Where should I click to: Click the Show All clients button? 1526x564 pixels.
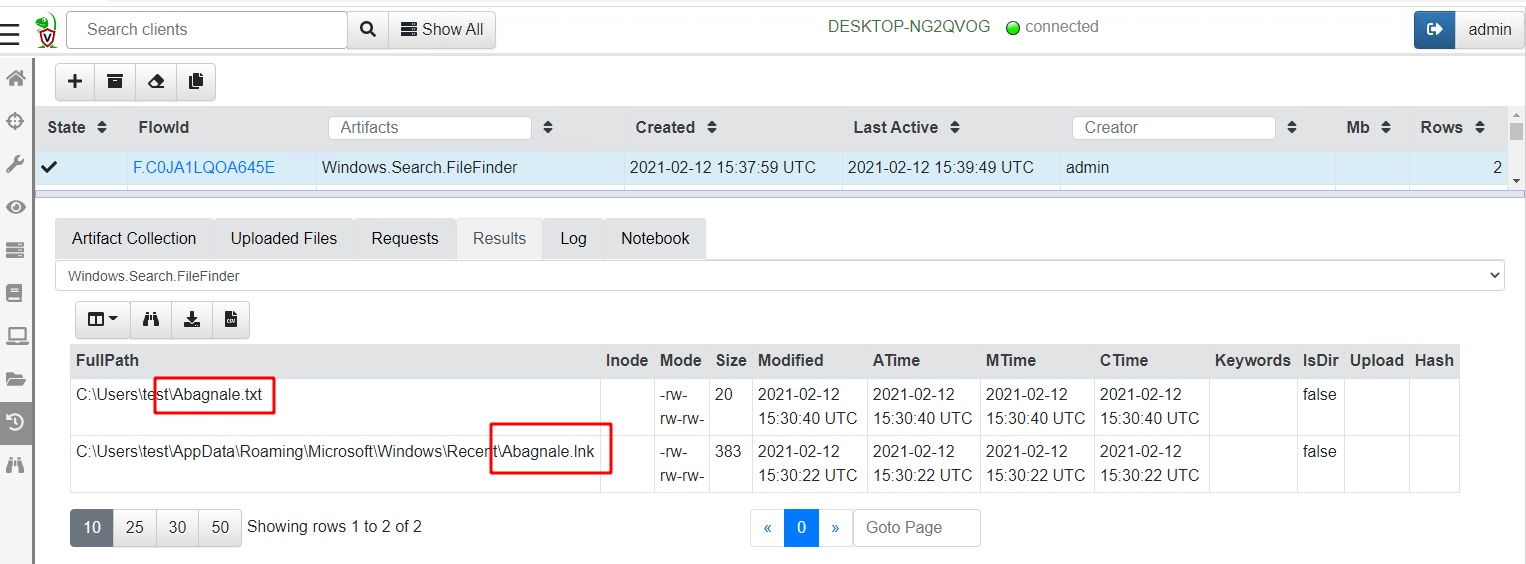(441, 30)
